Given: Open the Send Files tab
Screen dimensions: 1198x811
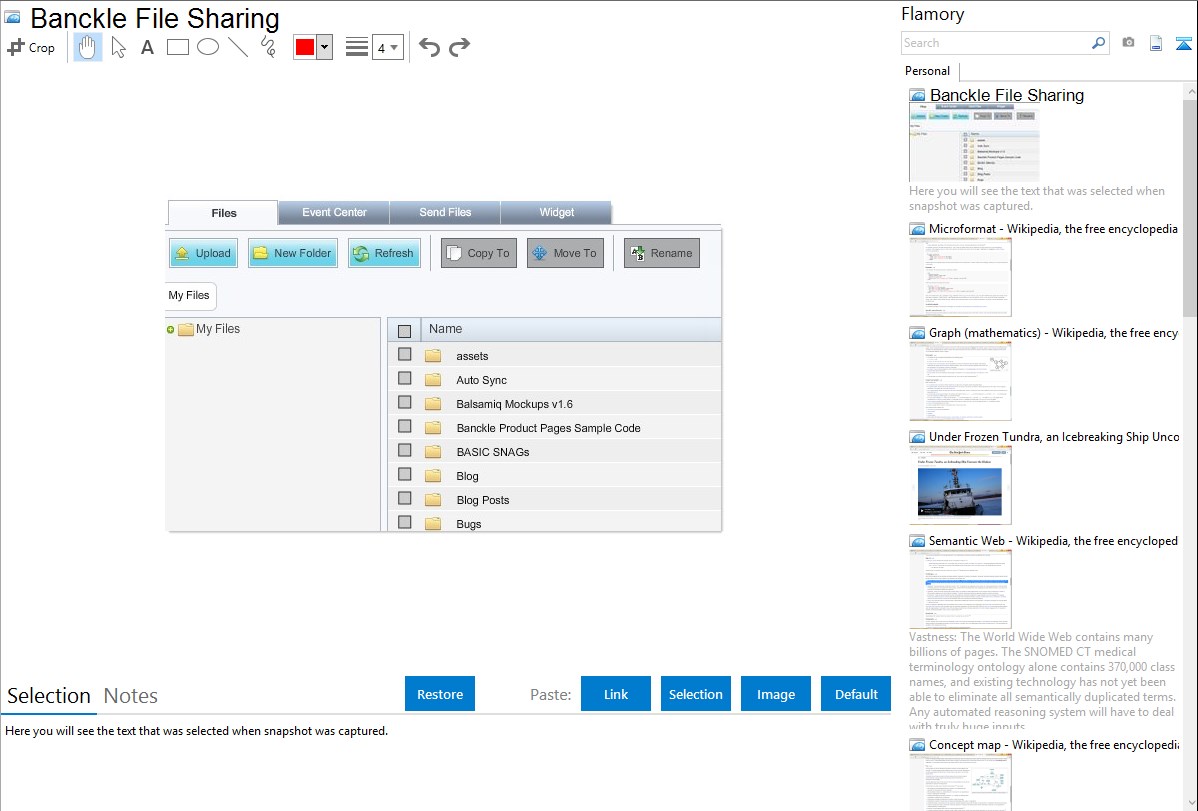Looking at the screenshot, I should click(x=445, y=212).
